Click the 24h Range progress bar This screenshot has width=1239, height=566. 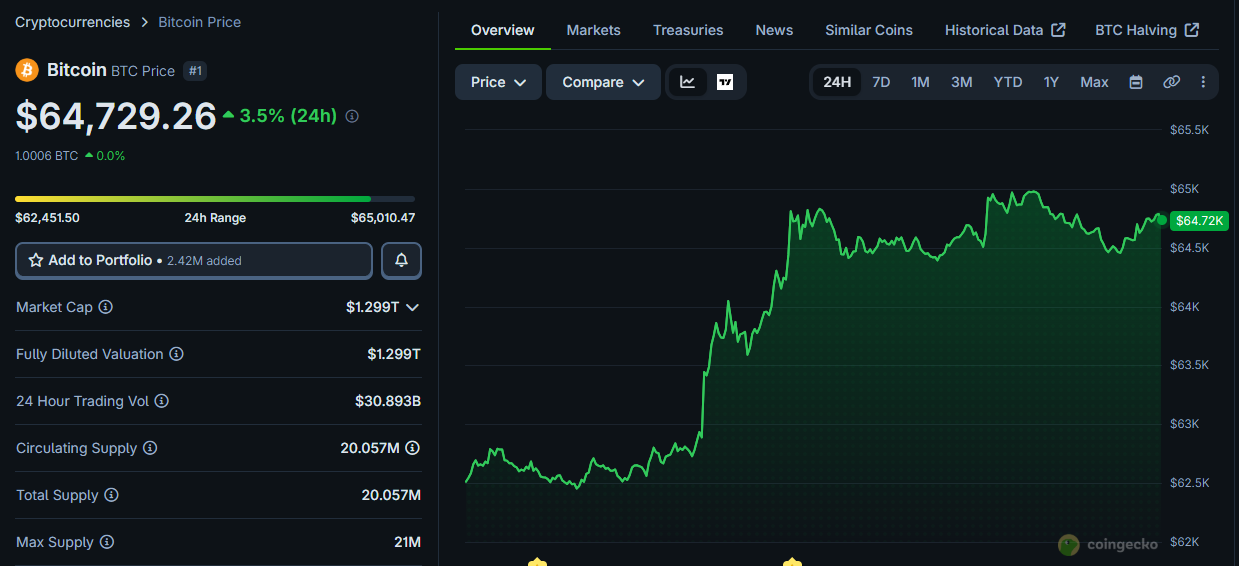[x=215, y=199]
